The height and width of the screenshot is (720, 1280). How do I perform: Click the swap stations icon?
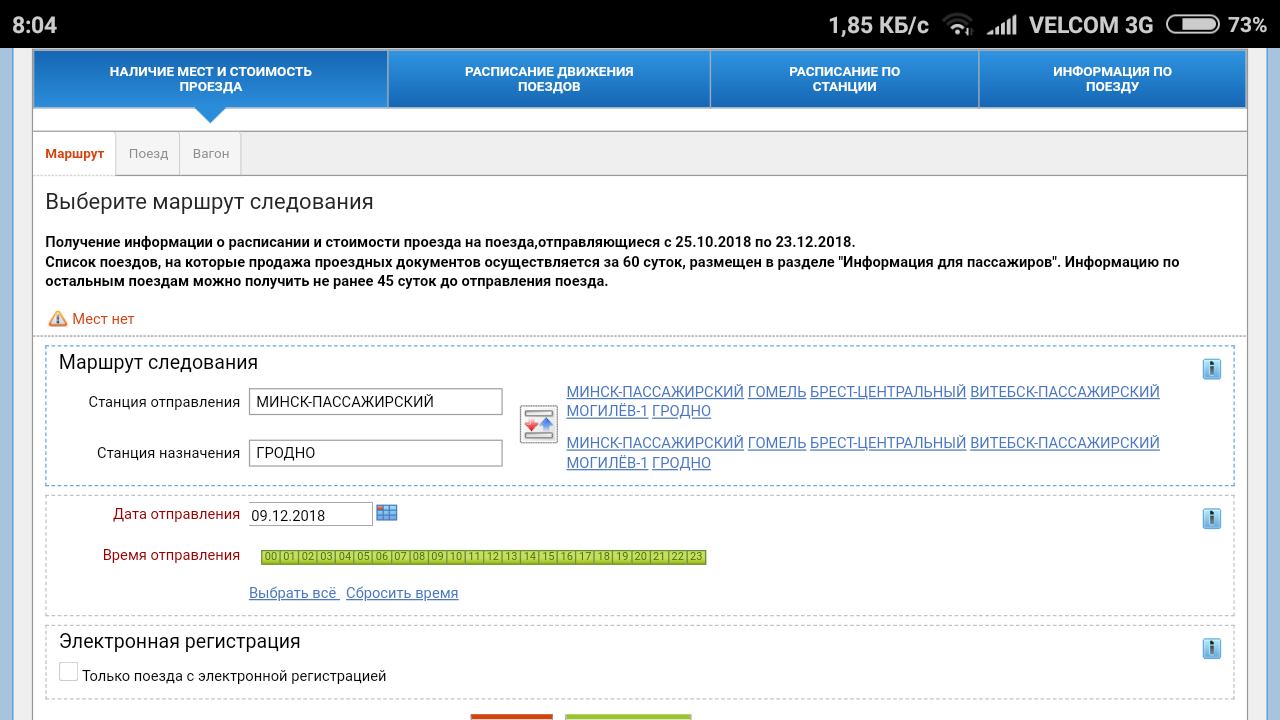coord(538,425)
